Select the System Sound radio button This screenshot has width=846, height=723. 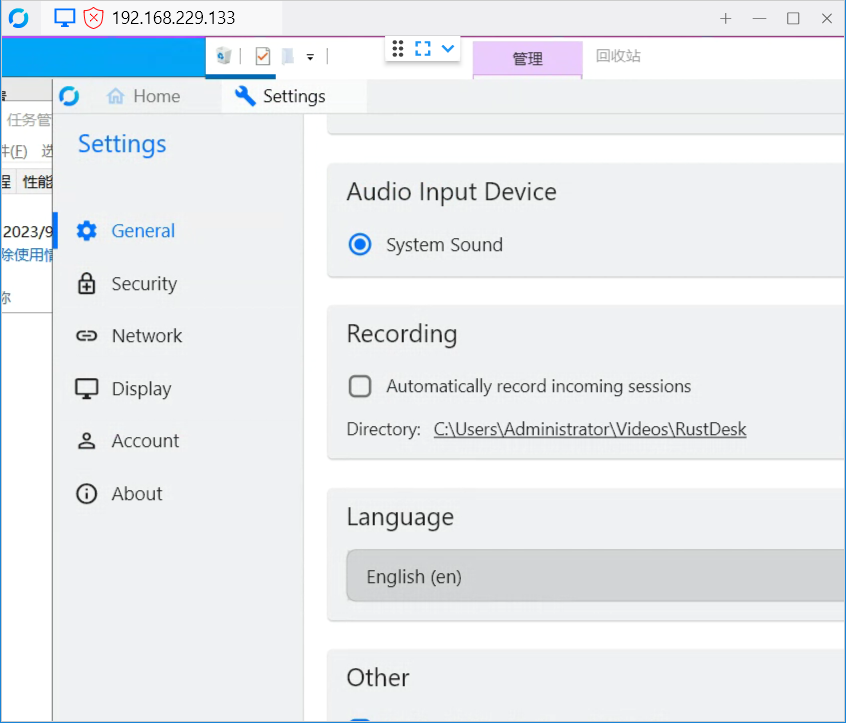pos(359,244)
